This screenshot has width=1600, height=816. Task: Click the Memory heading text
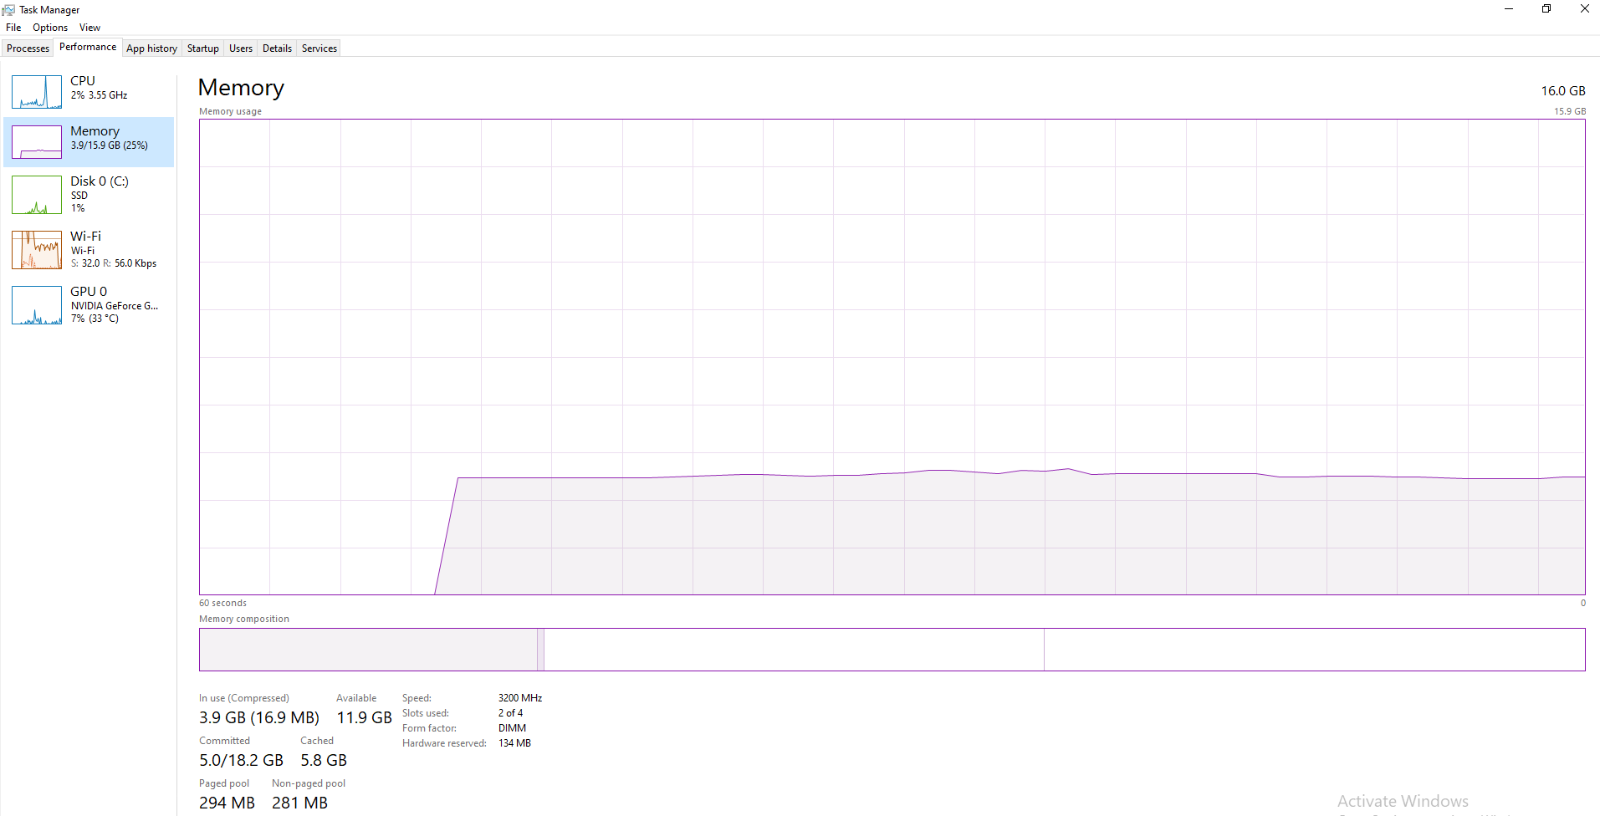pyautogui.click(x=241, y=88)
